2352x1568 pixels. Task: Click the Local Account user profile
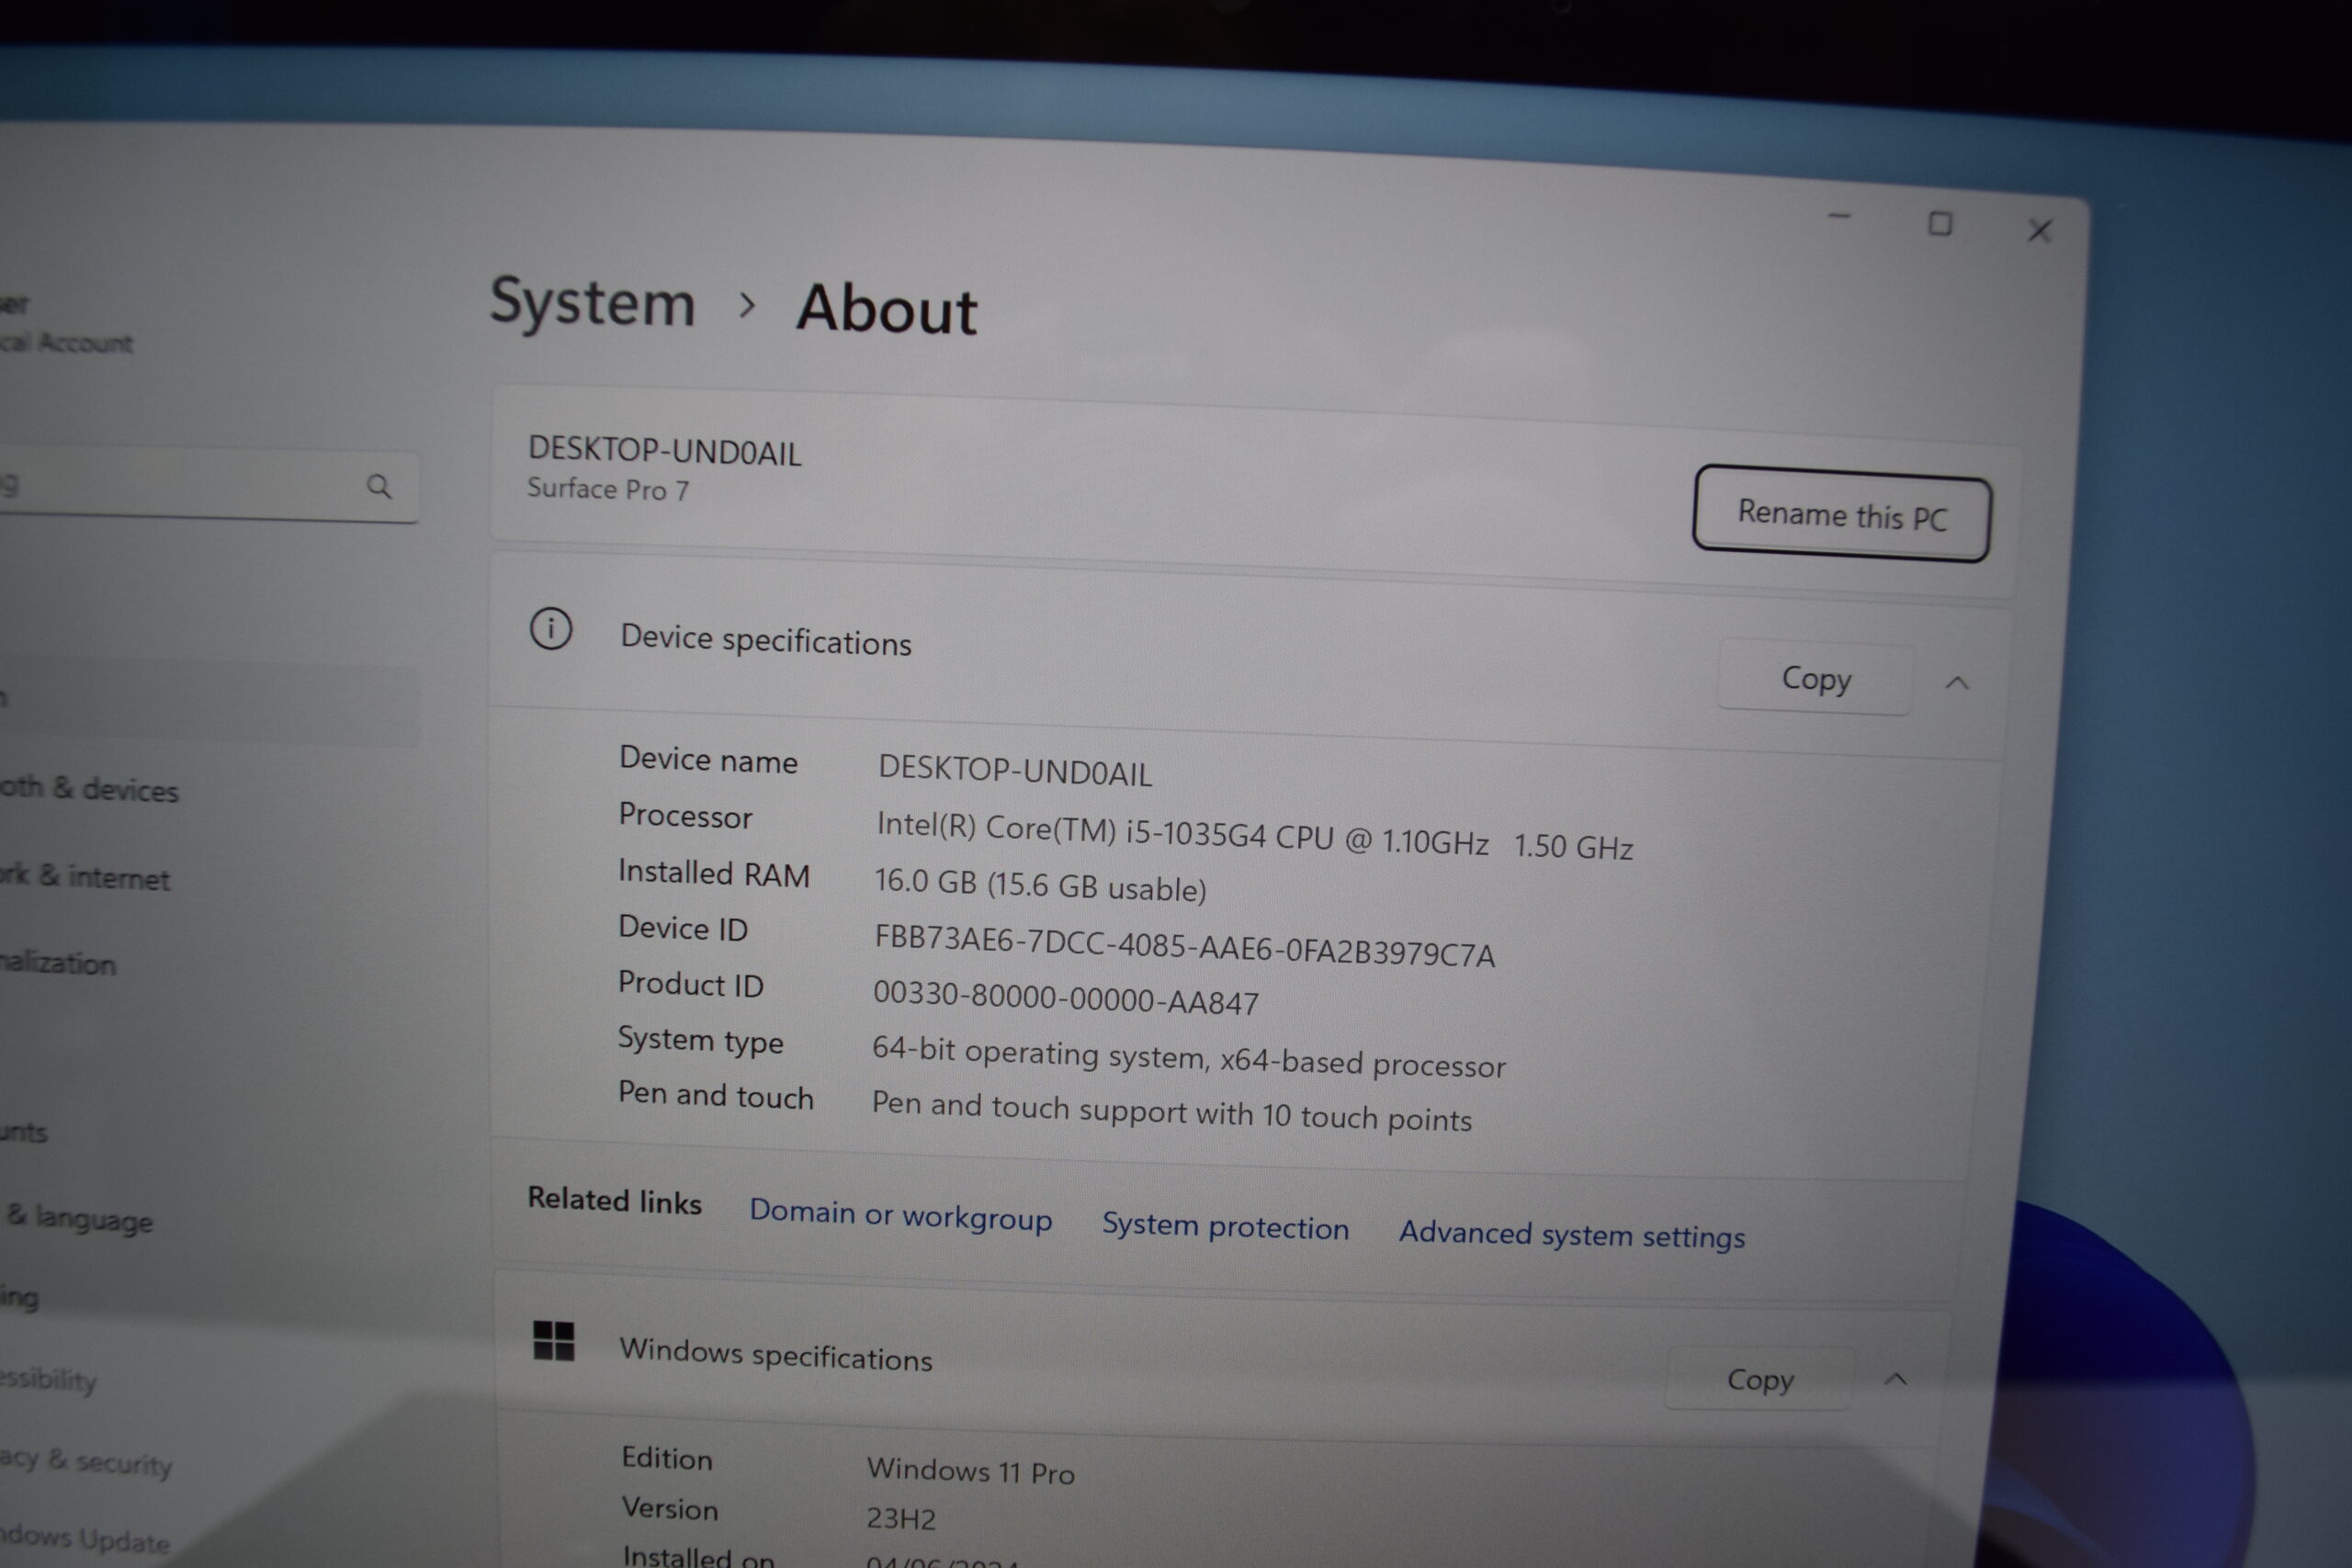pos(66,324)
